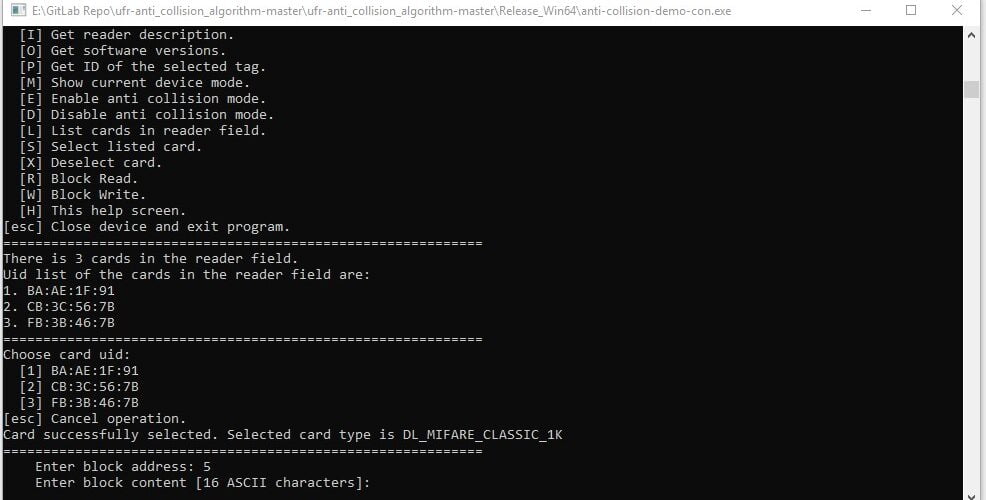Image resolution: width=986 pixels, height=500 pixels.
Task: Maximize the console window
Action: [x=911, y=10]
